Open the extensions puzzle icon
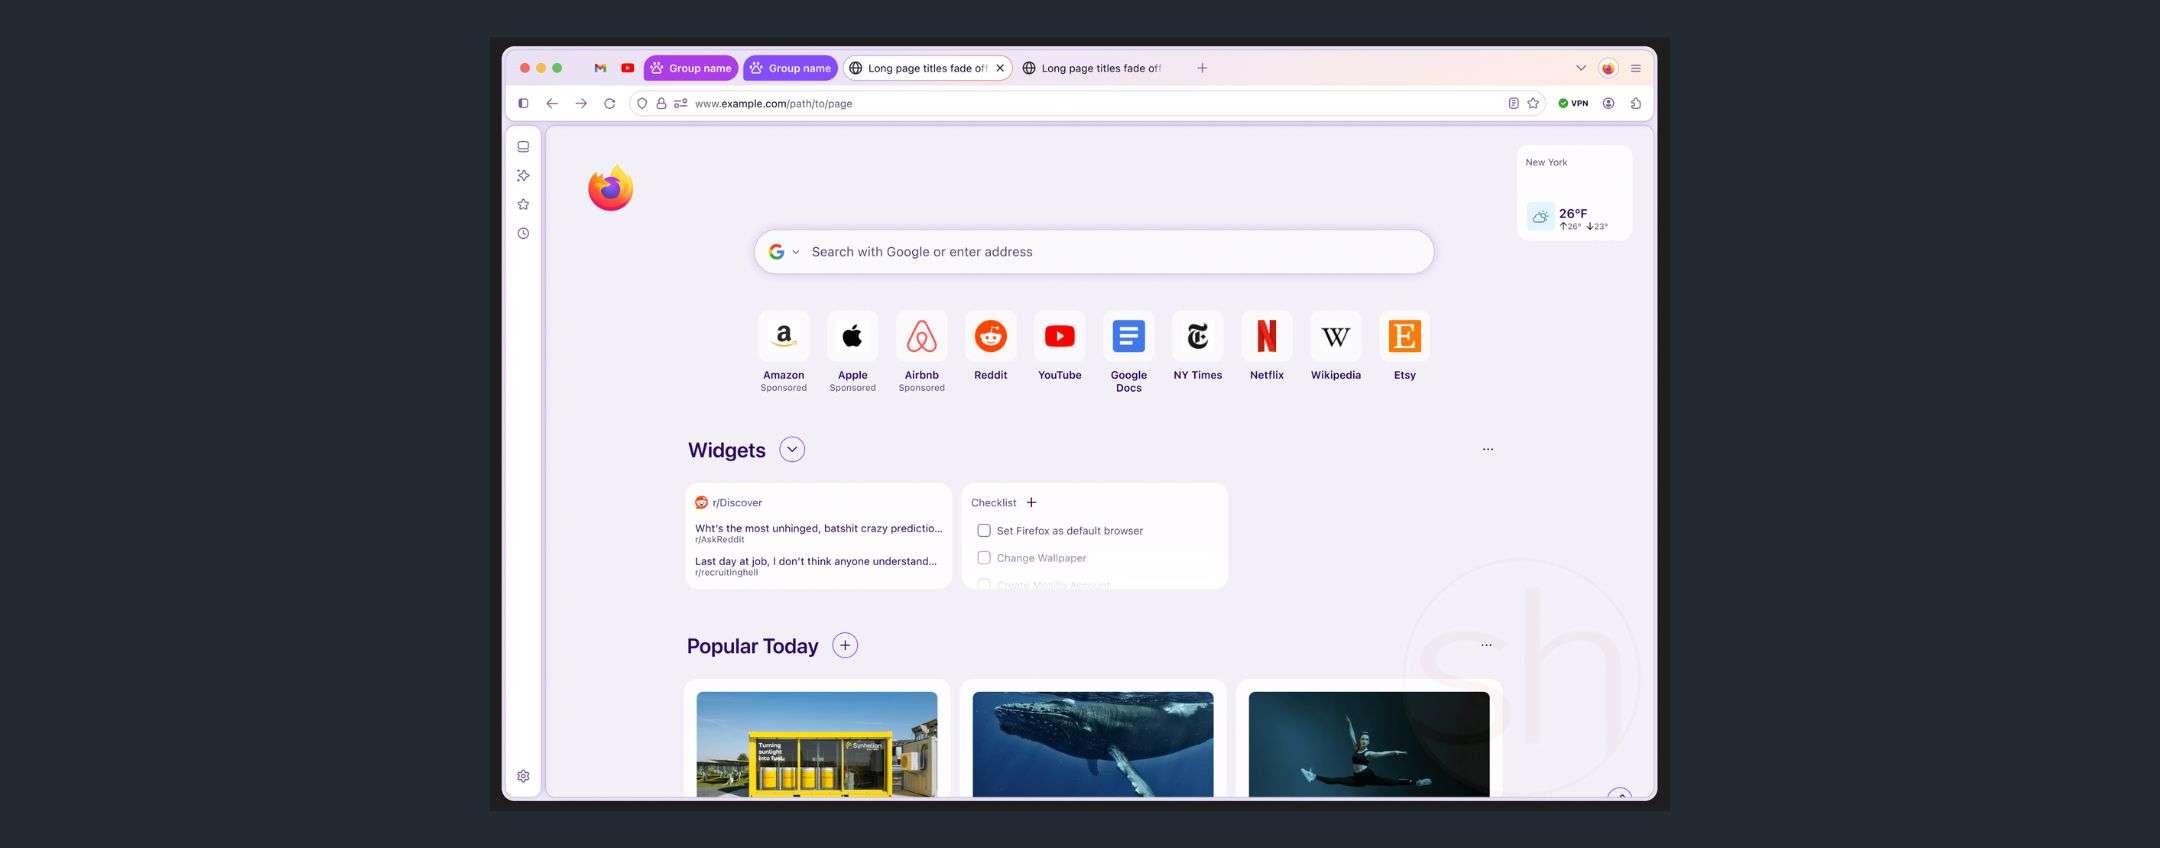 (x=1636, y=103)
